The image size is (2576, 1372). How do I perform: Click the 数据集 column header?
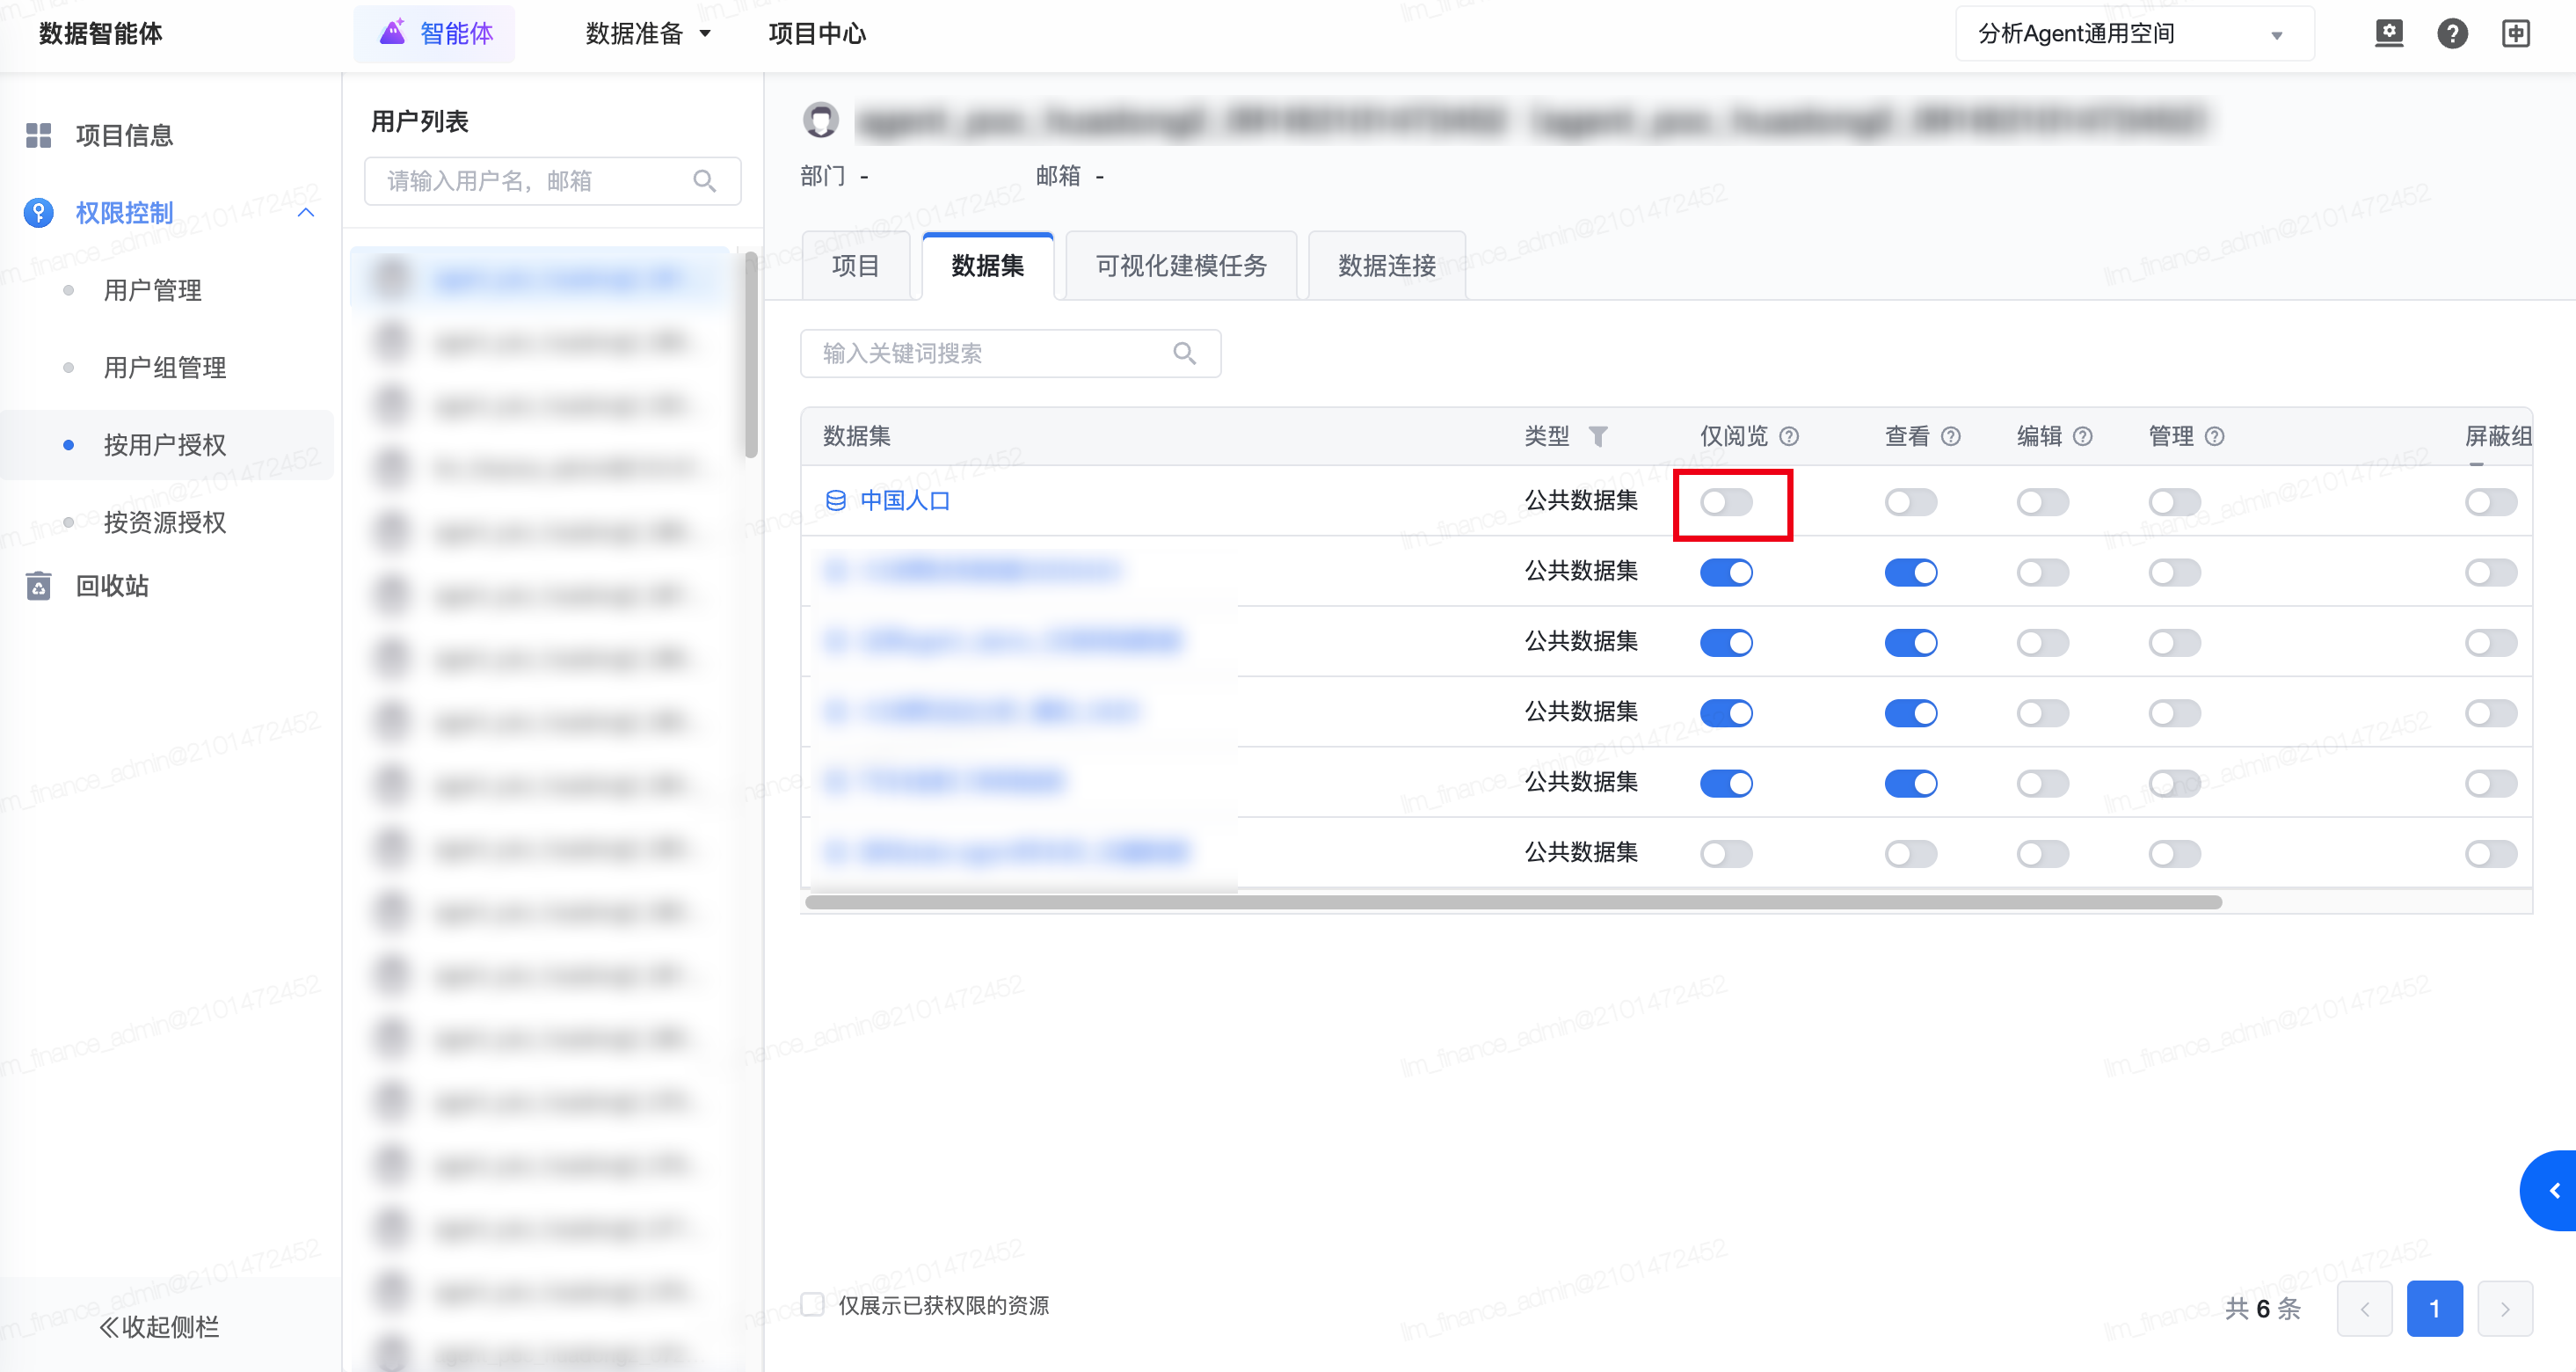coord(857,436)
